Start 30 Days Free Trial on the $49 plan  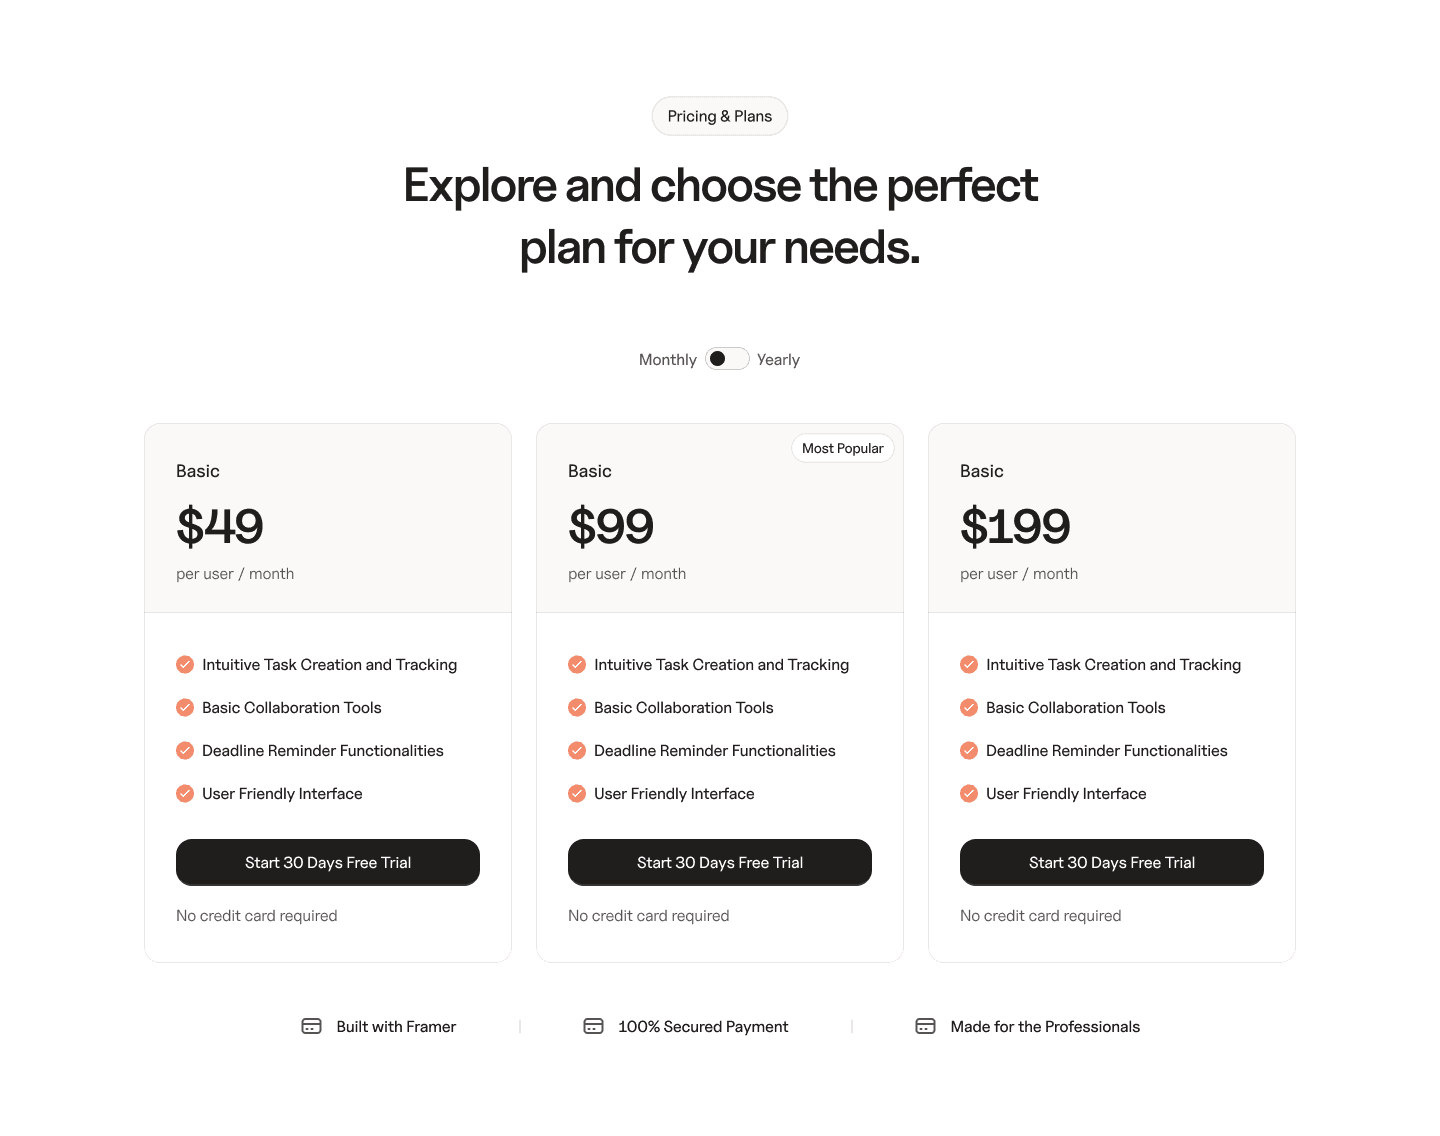pos(327,862)
